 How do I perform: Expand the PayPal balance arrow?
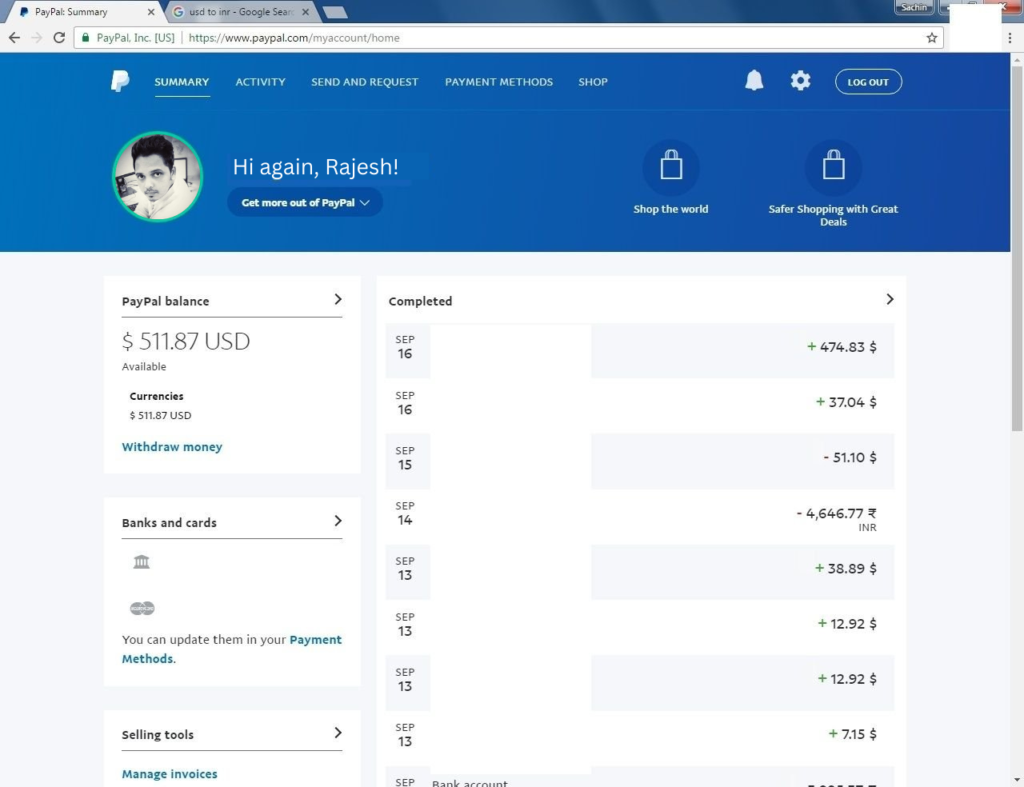(338, 299)
